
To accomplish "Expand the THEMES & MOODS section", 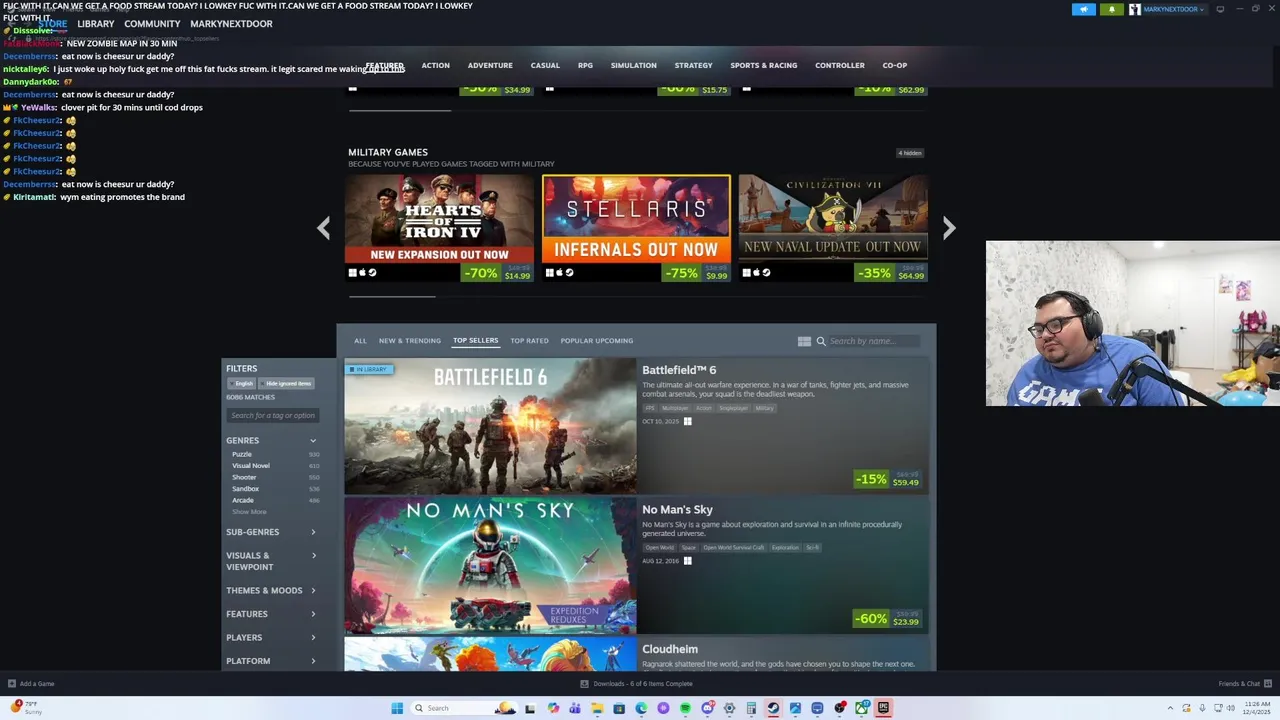I will 271,591.
